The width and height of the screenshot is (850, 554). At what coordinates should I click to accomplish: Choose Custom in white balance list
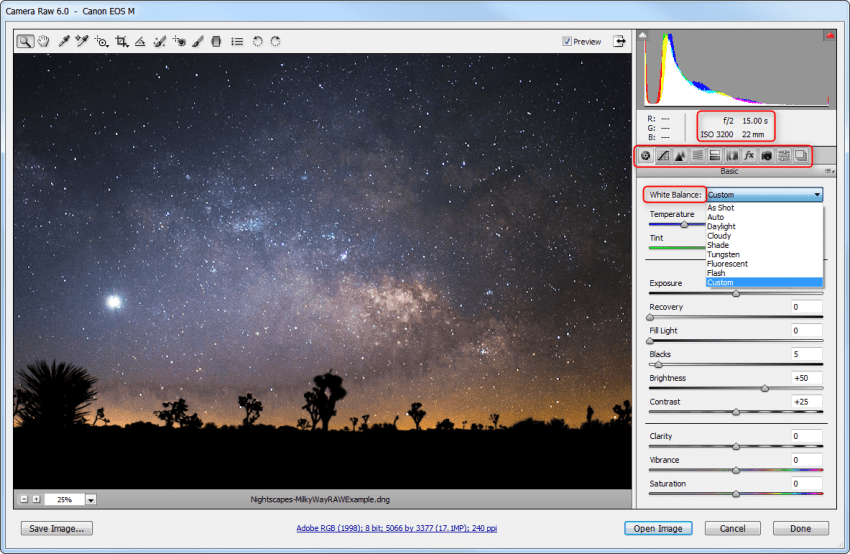click(764, 282)
